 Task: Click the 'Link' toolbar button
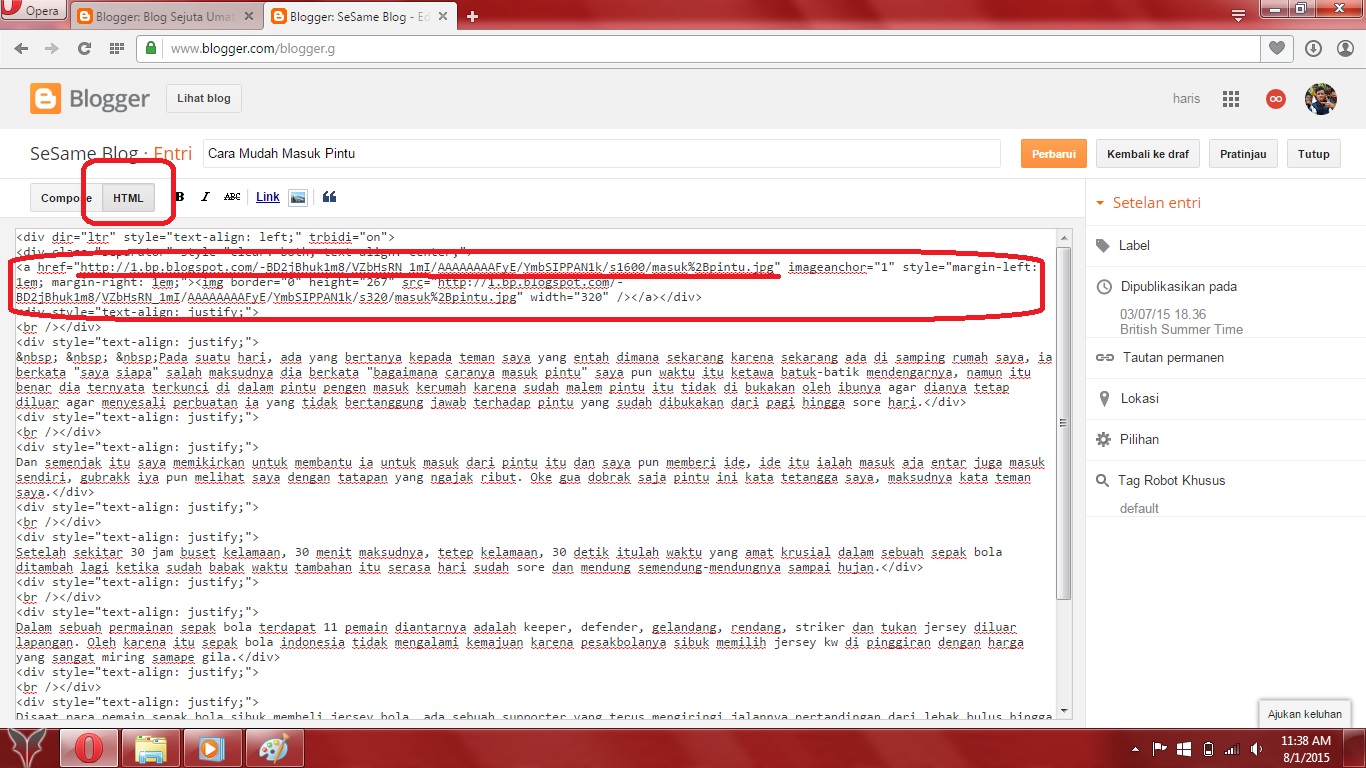click(x=268, y=197)
